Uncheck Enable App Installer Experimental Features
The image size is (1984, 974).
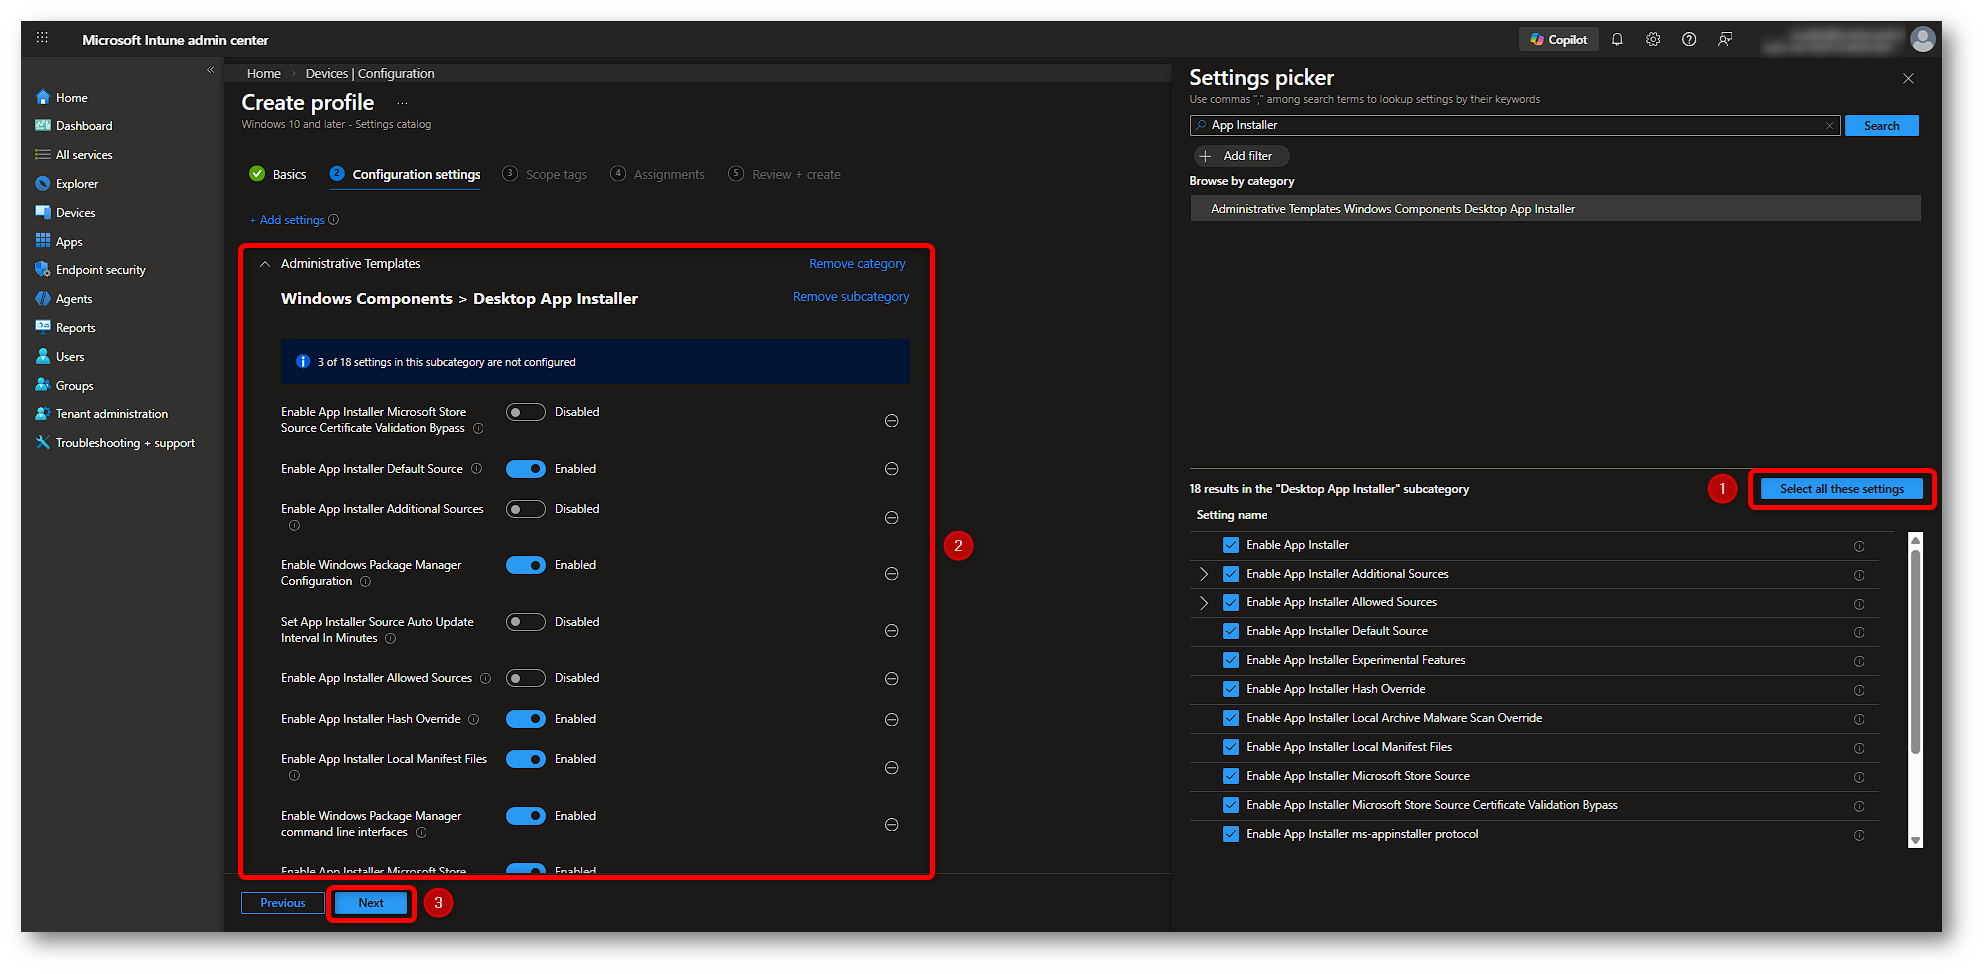[x=1231, y=660]
